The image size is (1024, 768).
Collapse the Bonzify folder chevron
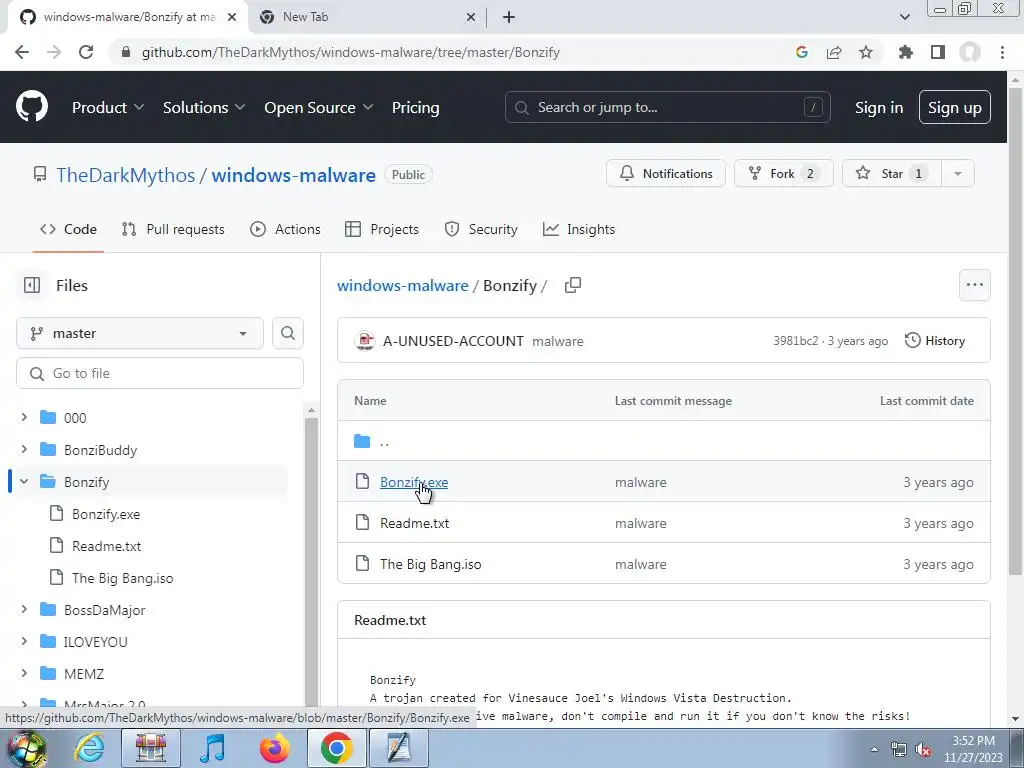(x=24, y=481)
